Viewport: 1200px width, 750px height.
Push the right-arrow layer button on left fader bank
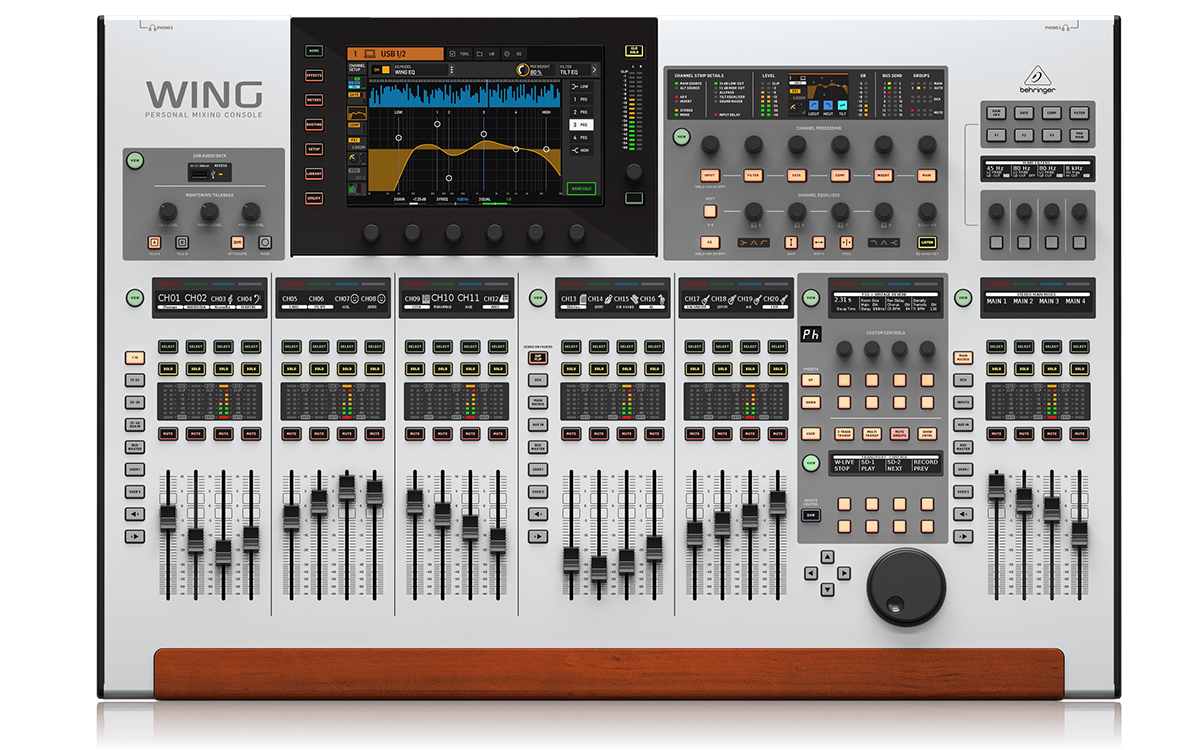coord(135,536)
